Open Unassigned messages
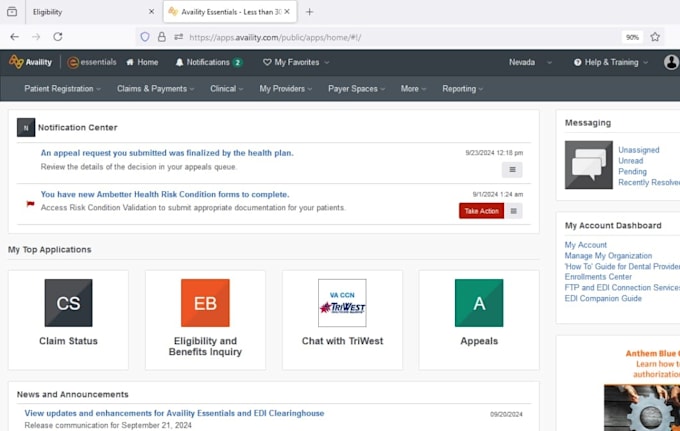The image size is (680, 431). coord(639,150)
